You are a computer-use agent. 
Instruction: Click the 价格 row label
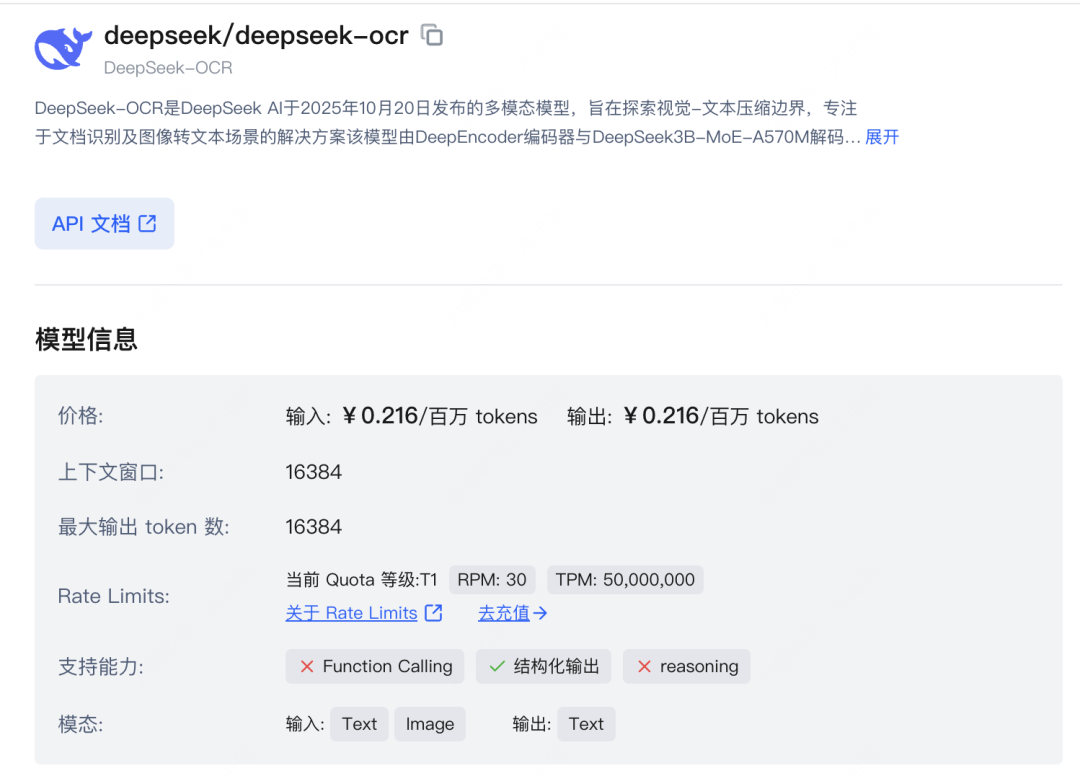(81, 416)
